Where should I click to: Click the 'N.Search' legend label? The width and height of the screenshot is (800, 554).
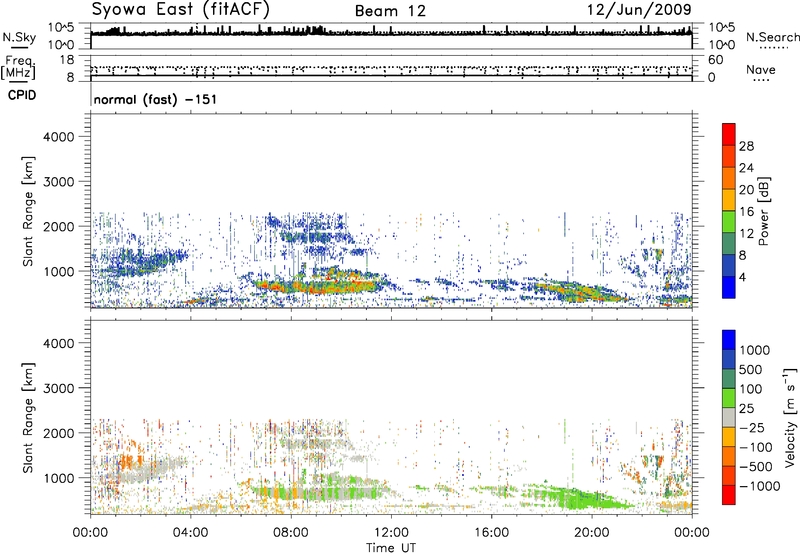click(x=772, y=37)
